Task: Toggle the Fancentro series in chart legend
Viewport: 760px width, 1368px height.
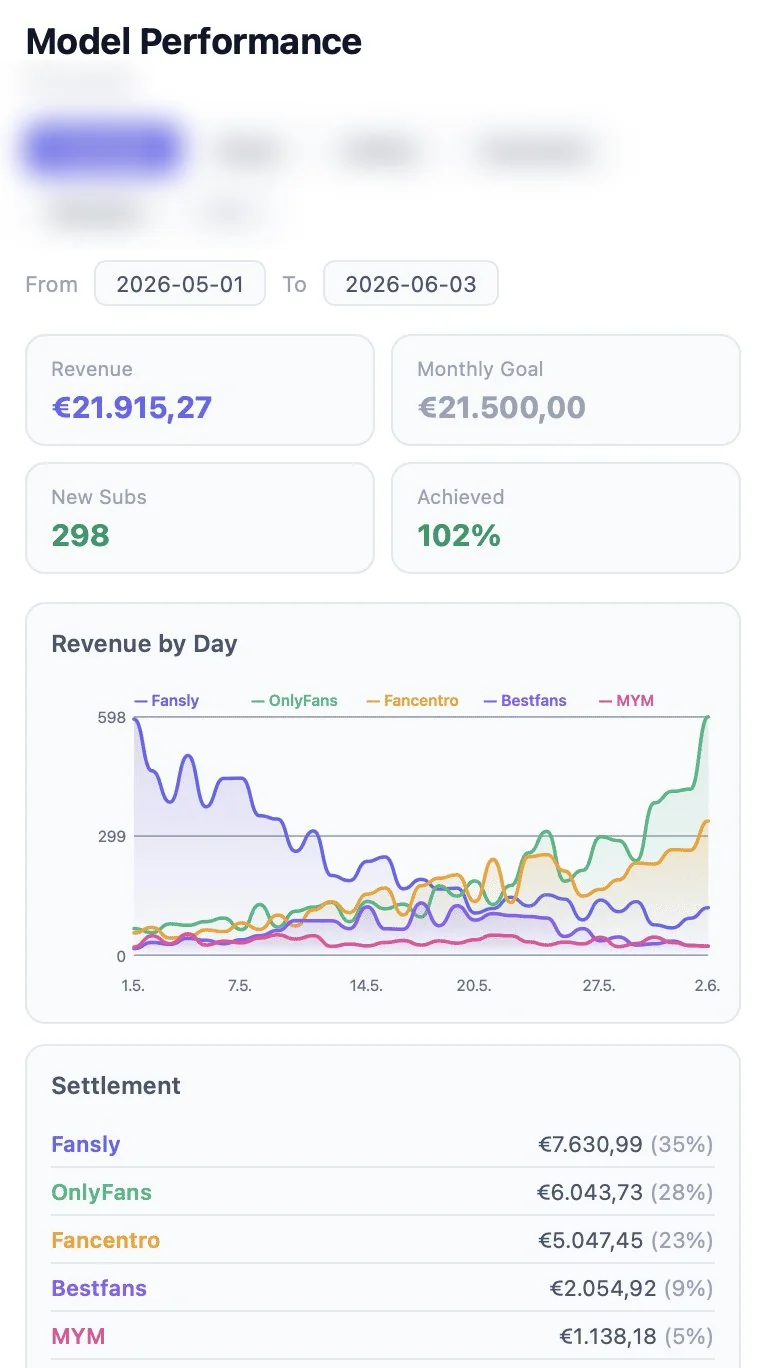Action: [412, 701]
